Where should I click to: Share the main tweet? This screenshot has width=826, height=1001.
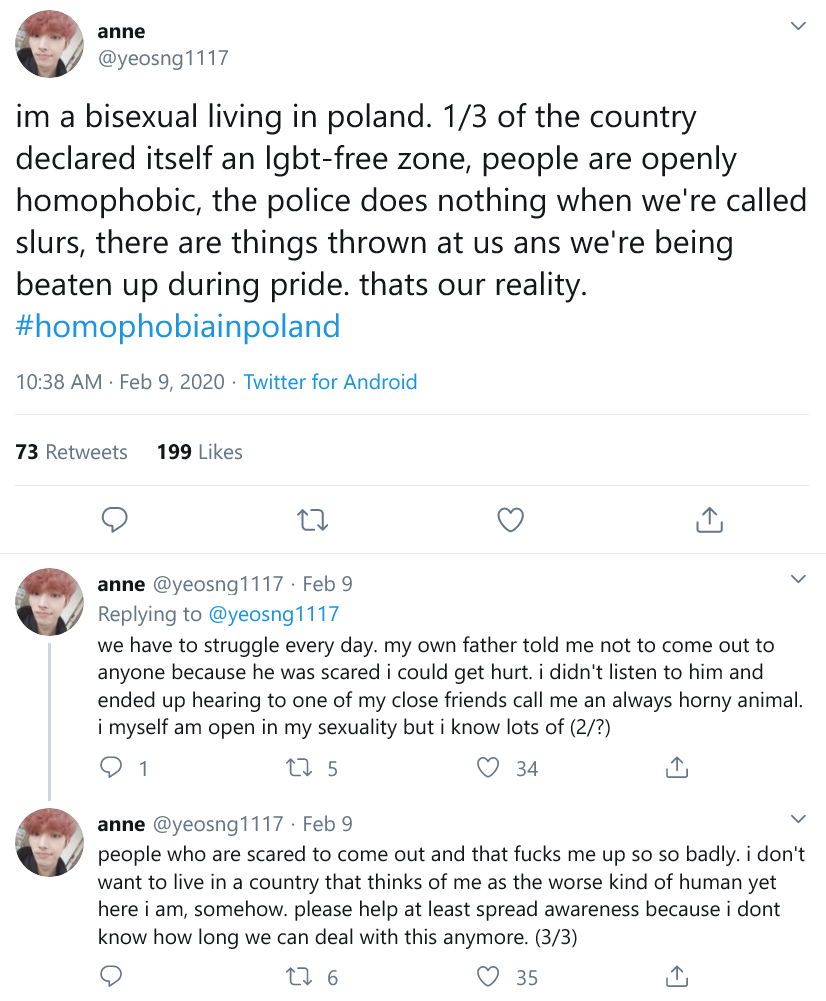pyautogui.click(x=709, y=520)
